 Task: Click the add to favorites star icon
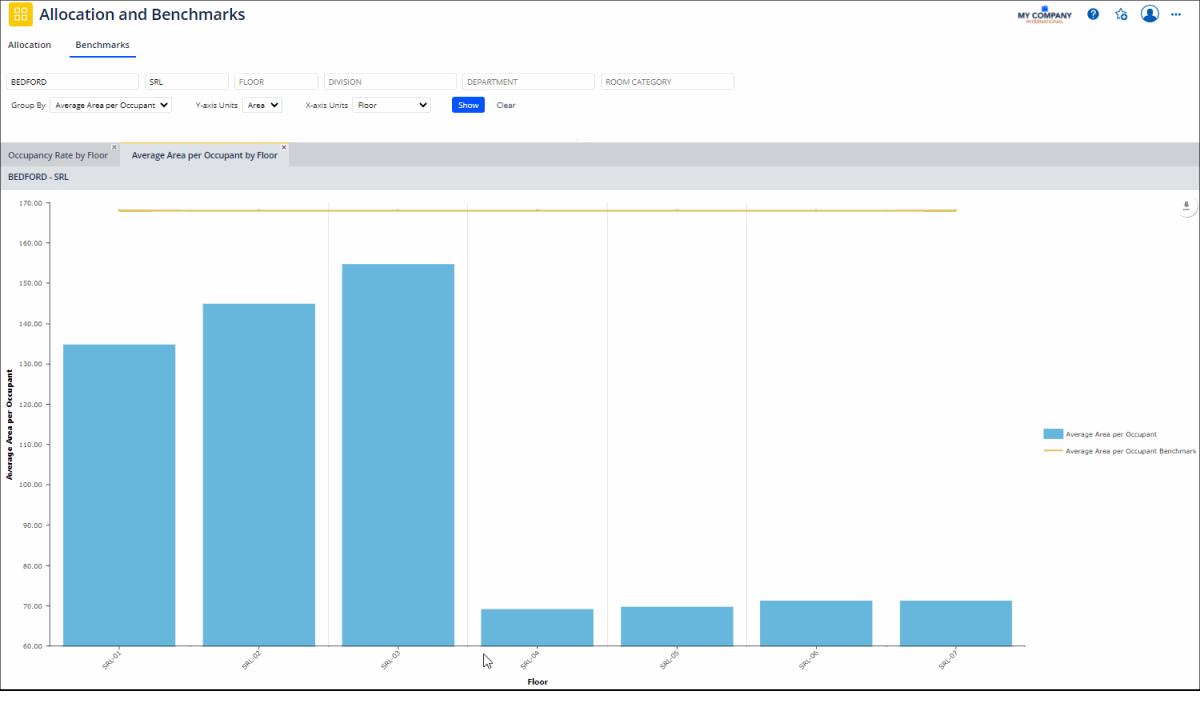pos(1121,14)
